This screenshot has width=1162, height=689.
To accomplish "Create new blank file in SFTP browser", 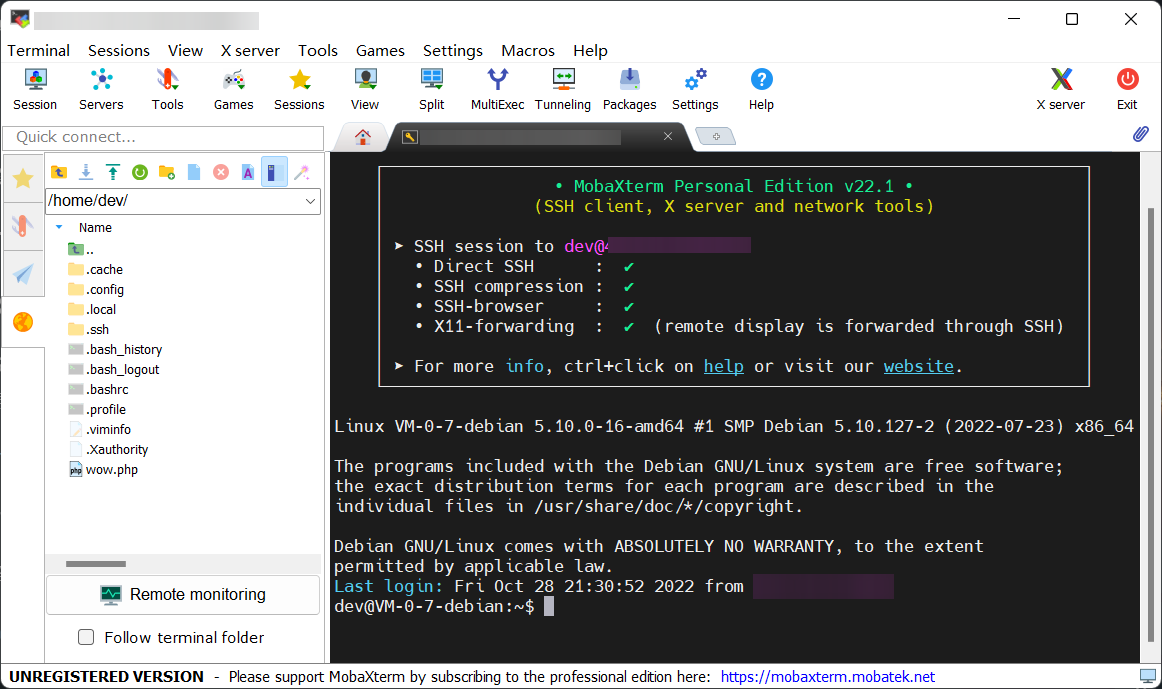I will [x=194, y=173].
